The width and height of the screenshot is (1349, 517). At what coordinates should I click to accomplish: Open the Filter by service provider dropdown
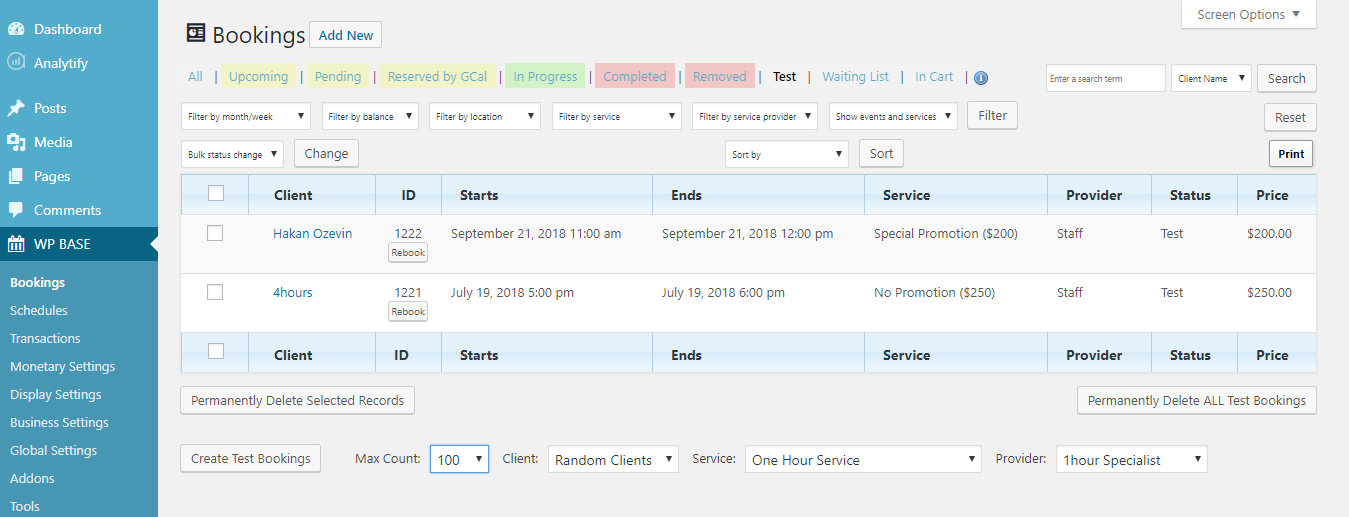[755, 116]
